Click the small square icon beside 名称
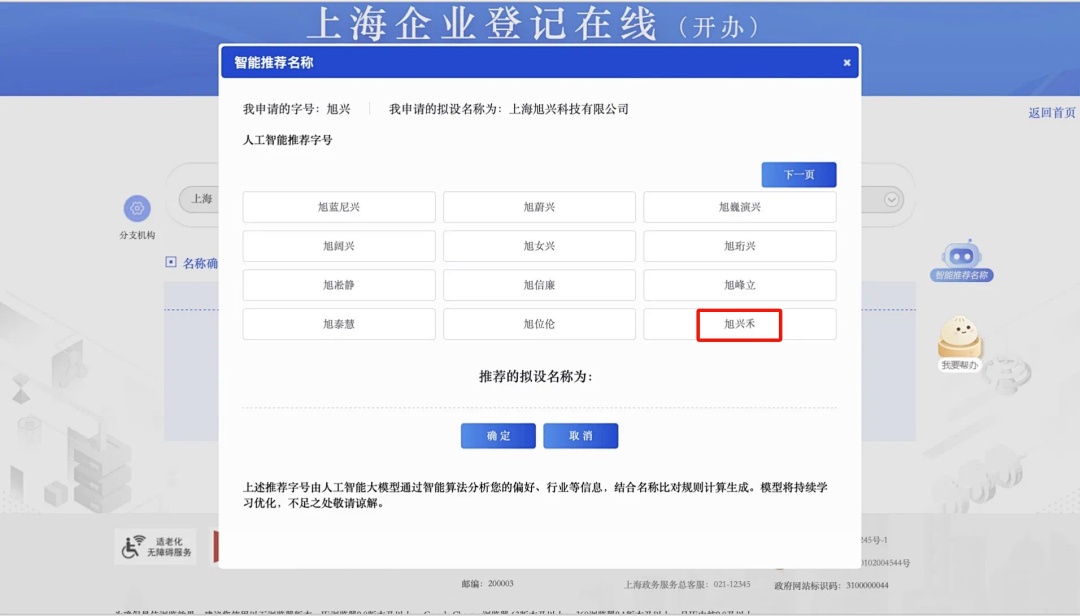 (171, 262)
